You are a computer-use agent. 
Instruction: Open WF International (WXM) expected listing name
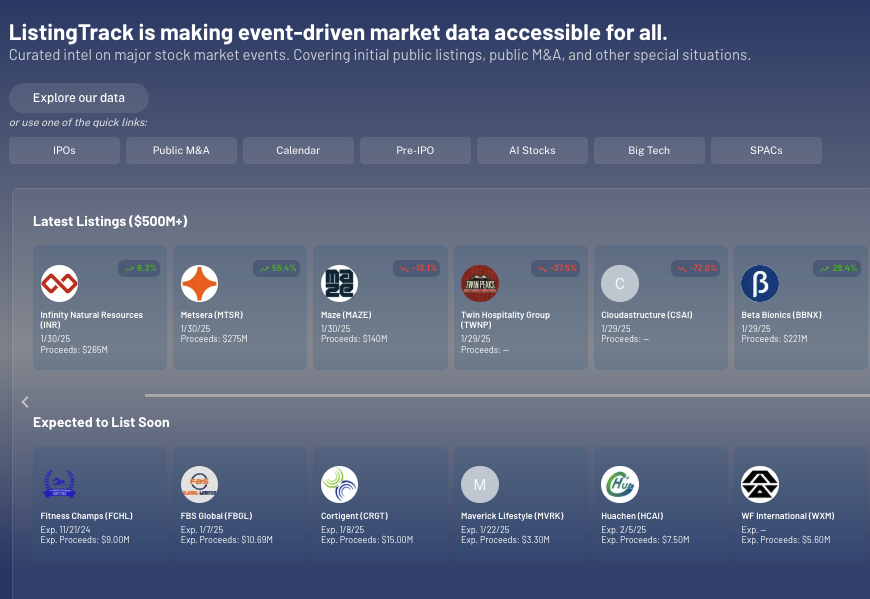coord(788,516)
